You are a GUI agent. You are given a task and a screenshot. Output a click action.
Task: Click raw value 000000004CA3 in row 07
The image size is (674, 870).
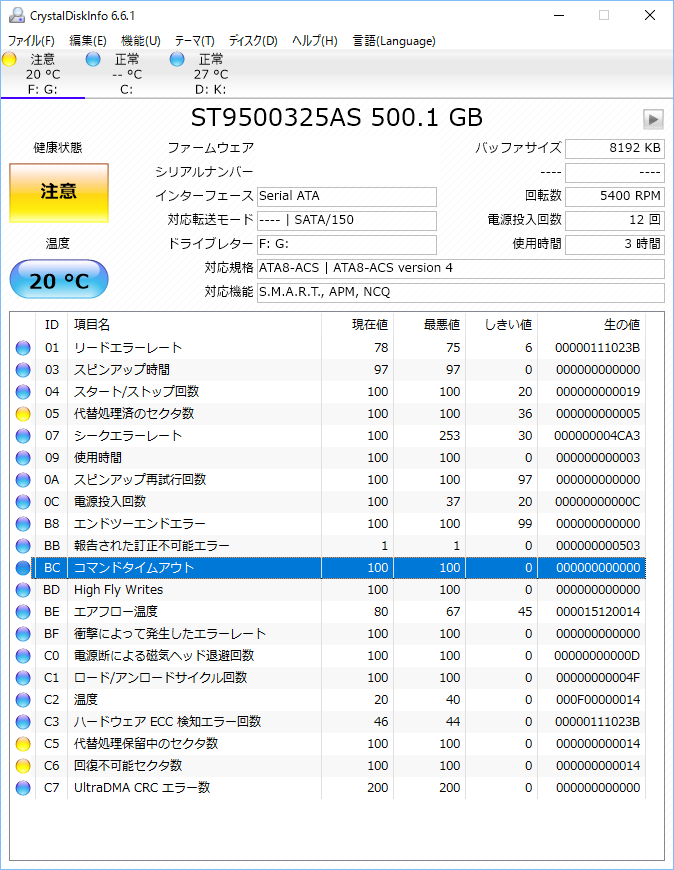[x=597, y=436]
